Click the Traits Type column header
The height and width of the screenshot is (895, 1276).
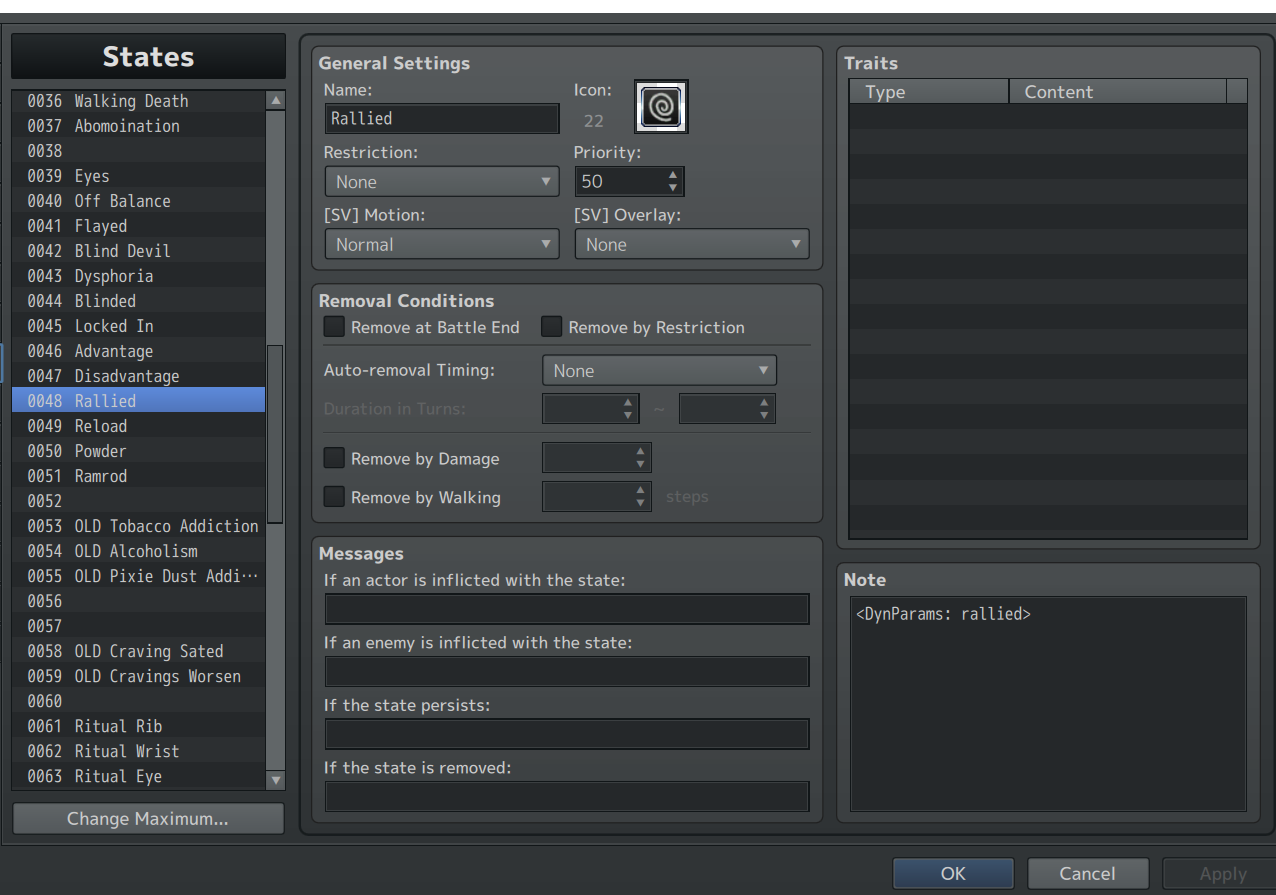pos(929,92)
